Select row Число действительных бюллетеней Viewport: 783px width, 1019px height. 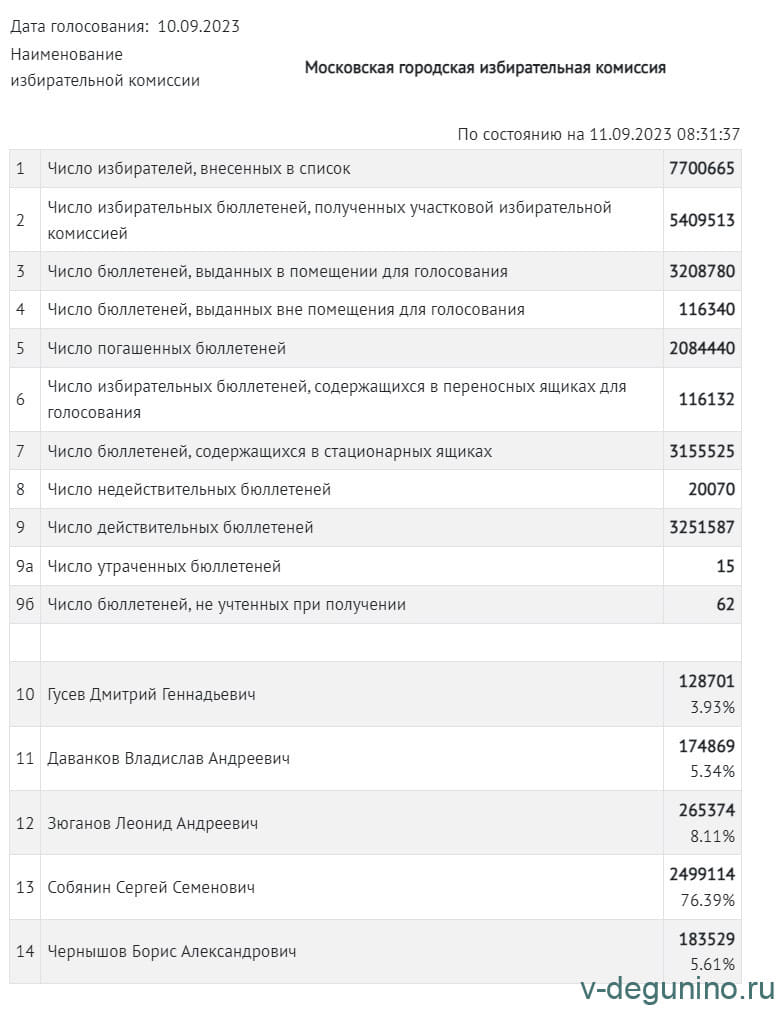click(x=180, y=528)
